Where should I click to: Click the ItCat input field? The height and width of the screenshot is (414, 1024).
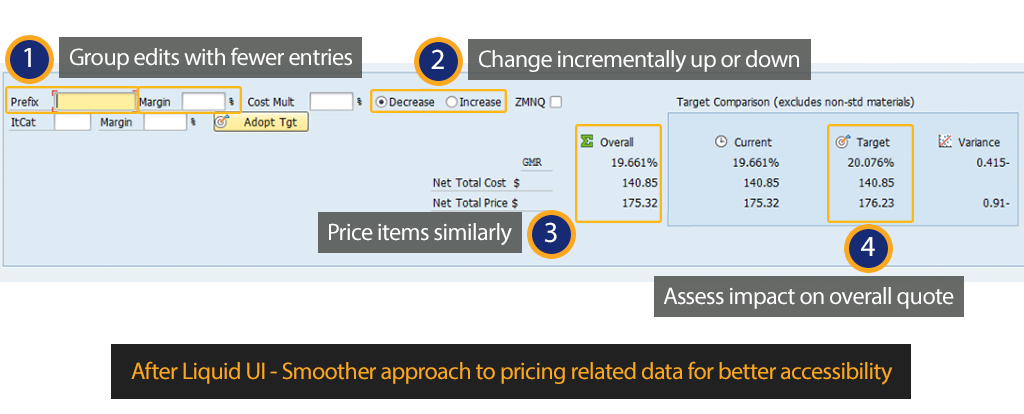click(x=72, y=122)
